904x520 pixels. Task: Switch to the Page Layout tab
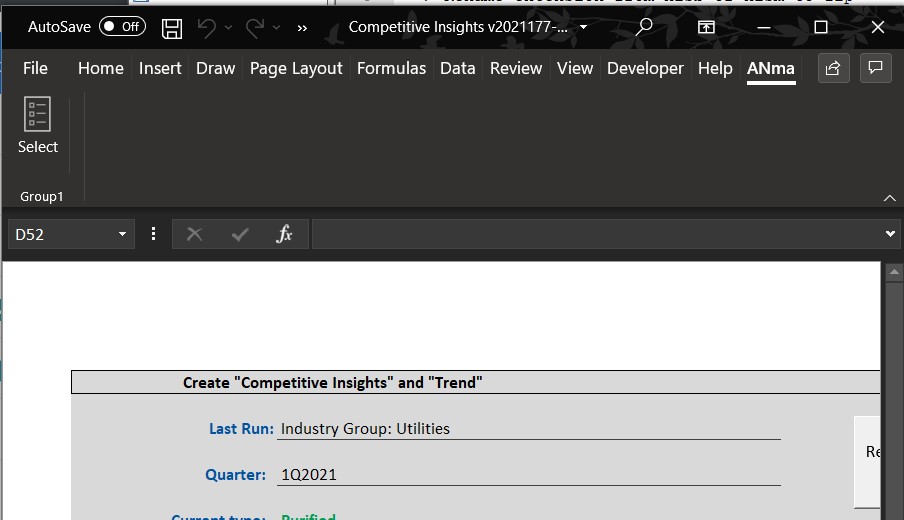(296, 68)
